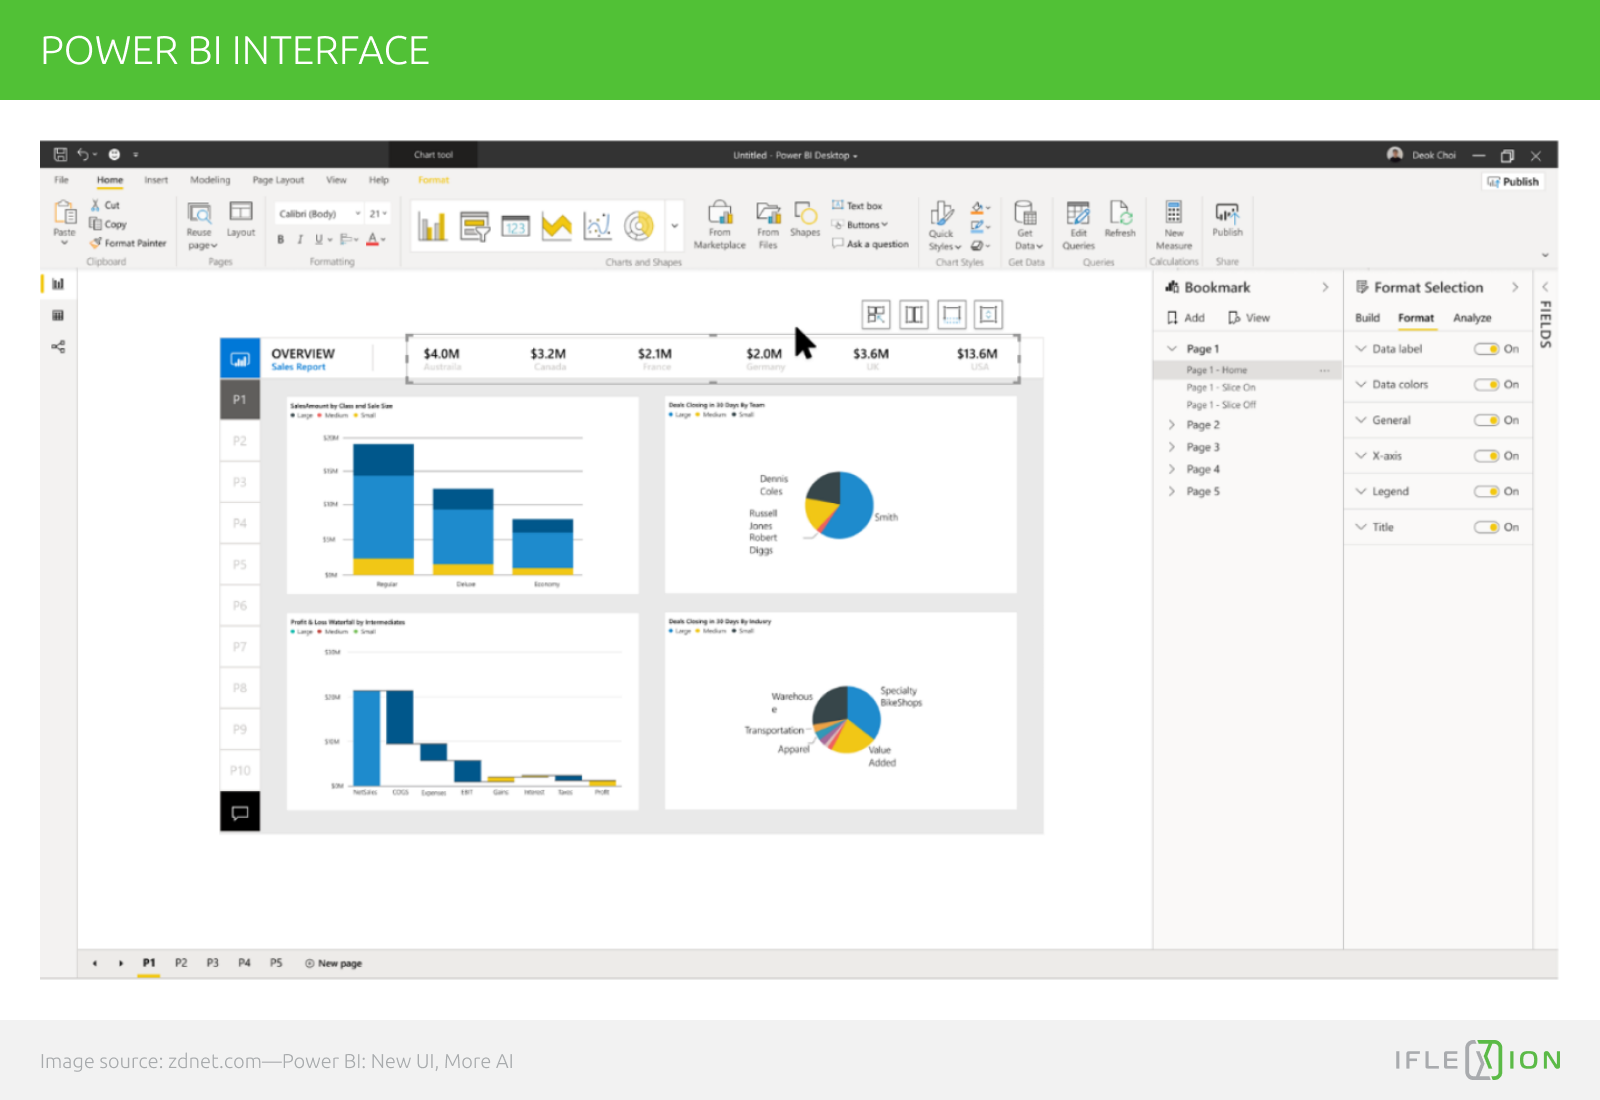Click Publish icon in Share group

[x=1227, y=213]
